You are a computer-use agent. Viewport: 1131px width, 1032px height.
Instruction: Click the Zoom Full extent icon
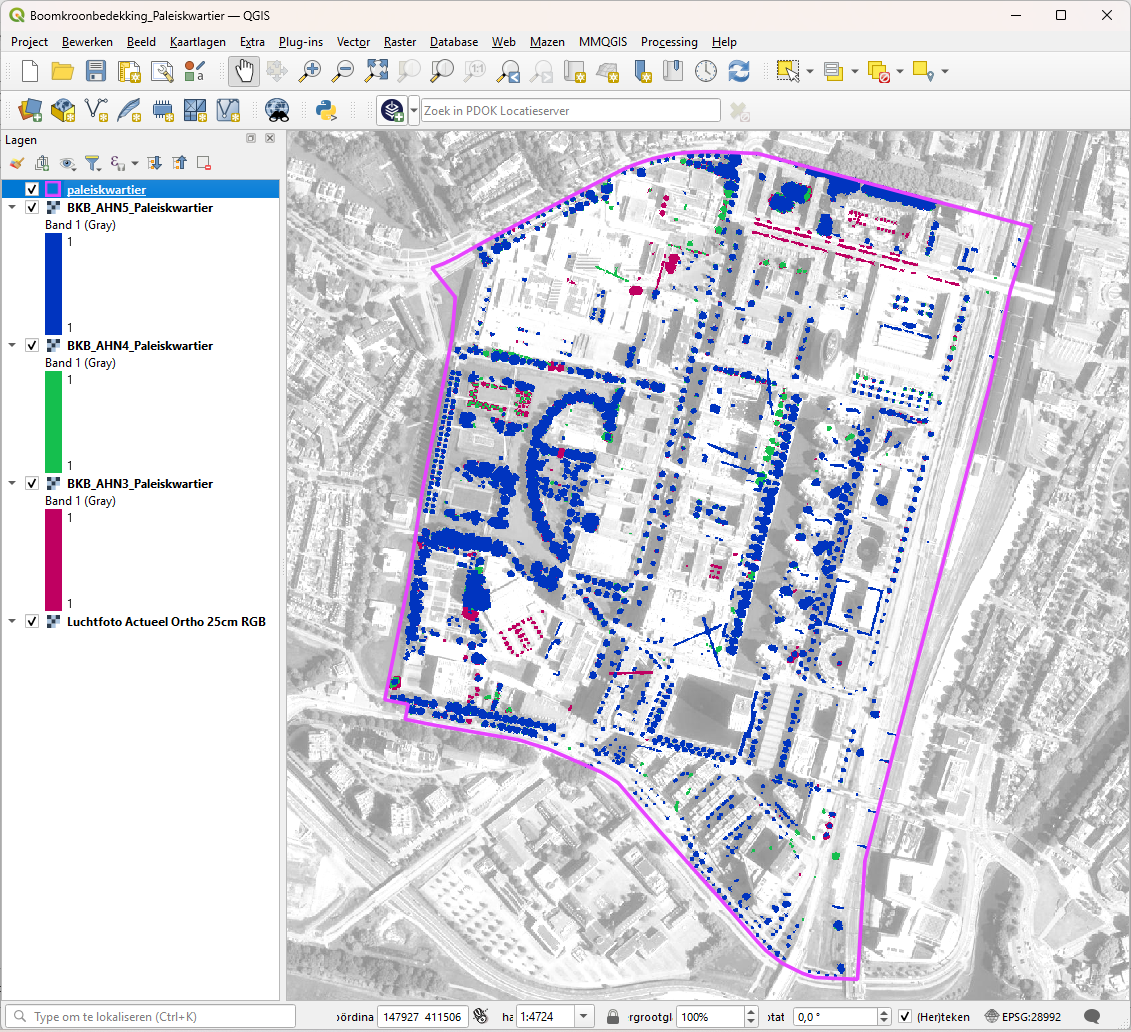pos(376,71)
